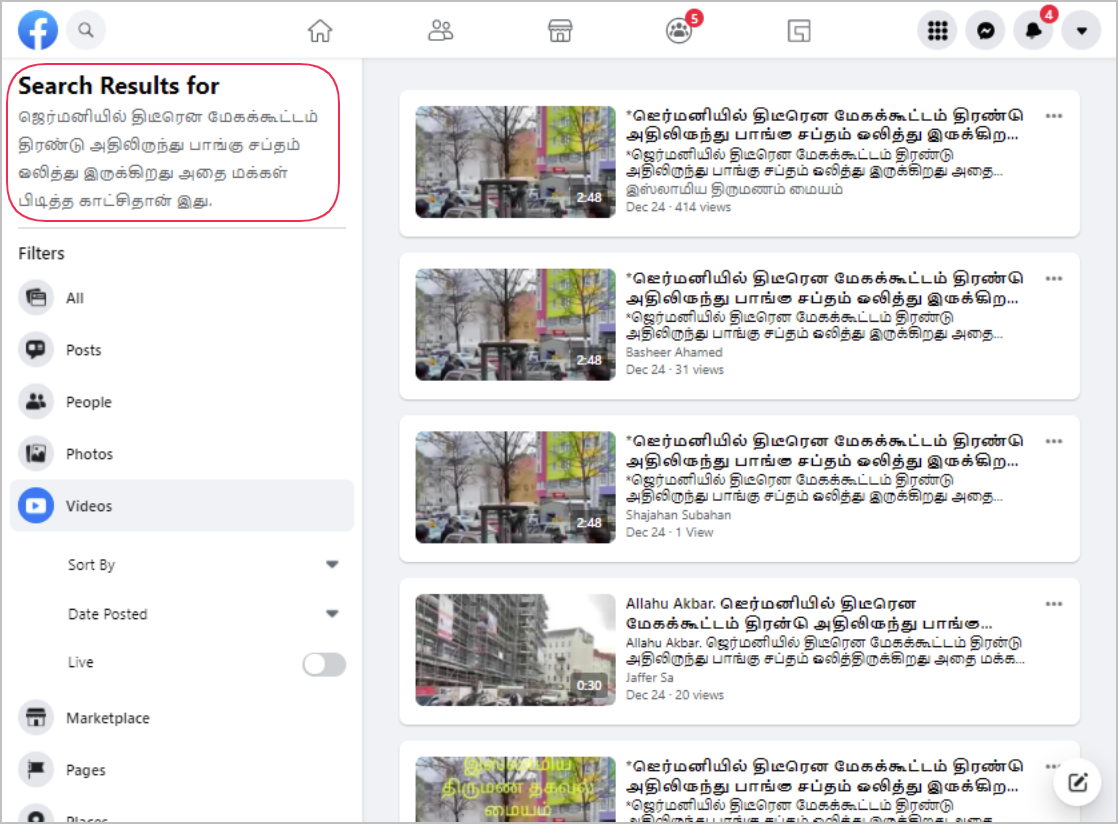Click the sidebar Marketplace storefront icon
Viewport: 1118px width, 824px height.
36,718
